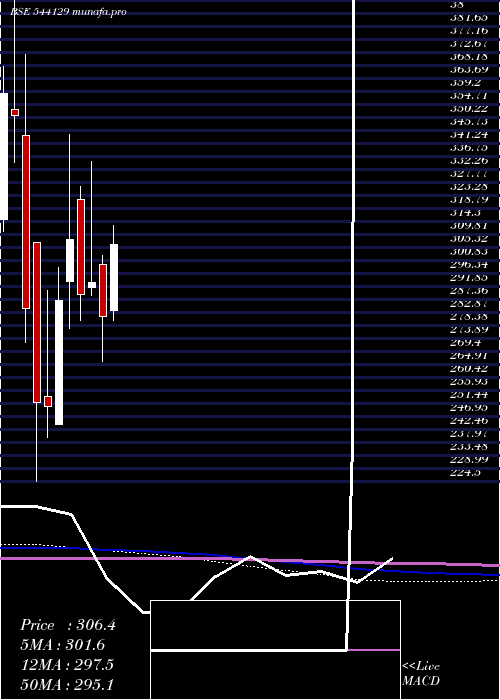Click the 282.87 price axis label
This screenshot has width=500, height=700.
tap(469, 304)
